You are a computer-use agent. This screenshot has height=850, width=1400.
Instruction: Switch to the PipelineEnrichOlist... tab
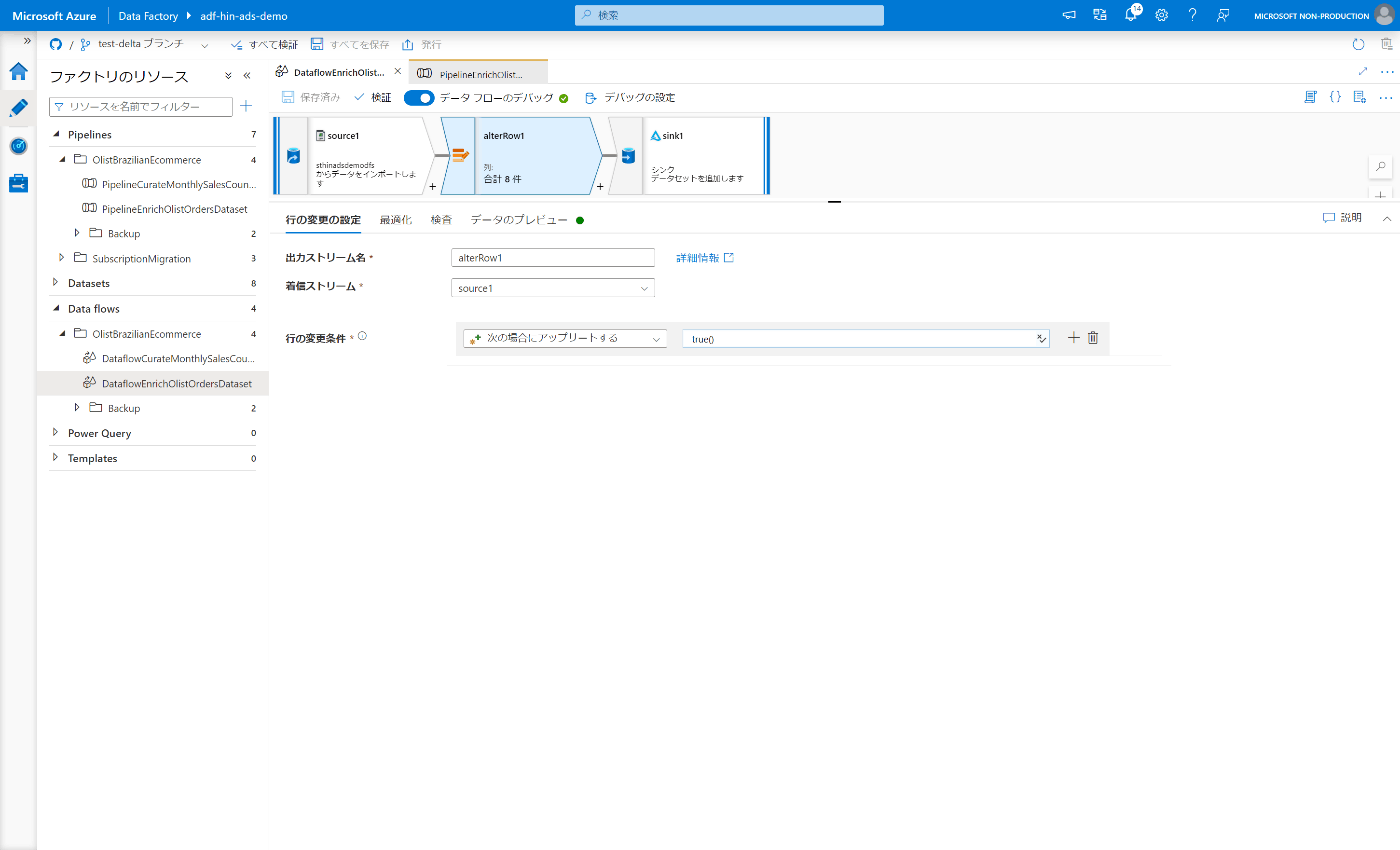tap(479, 73)
